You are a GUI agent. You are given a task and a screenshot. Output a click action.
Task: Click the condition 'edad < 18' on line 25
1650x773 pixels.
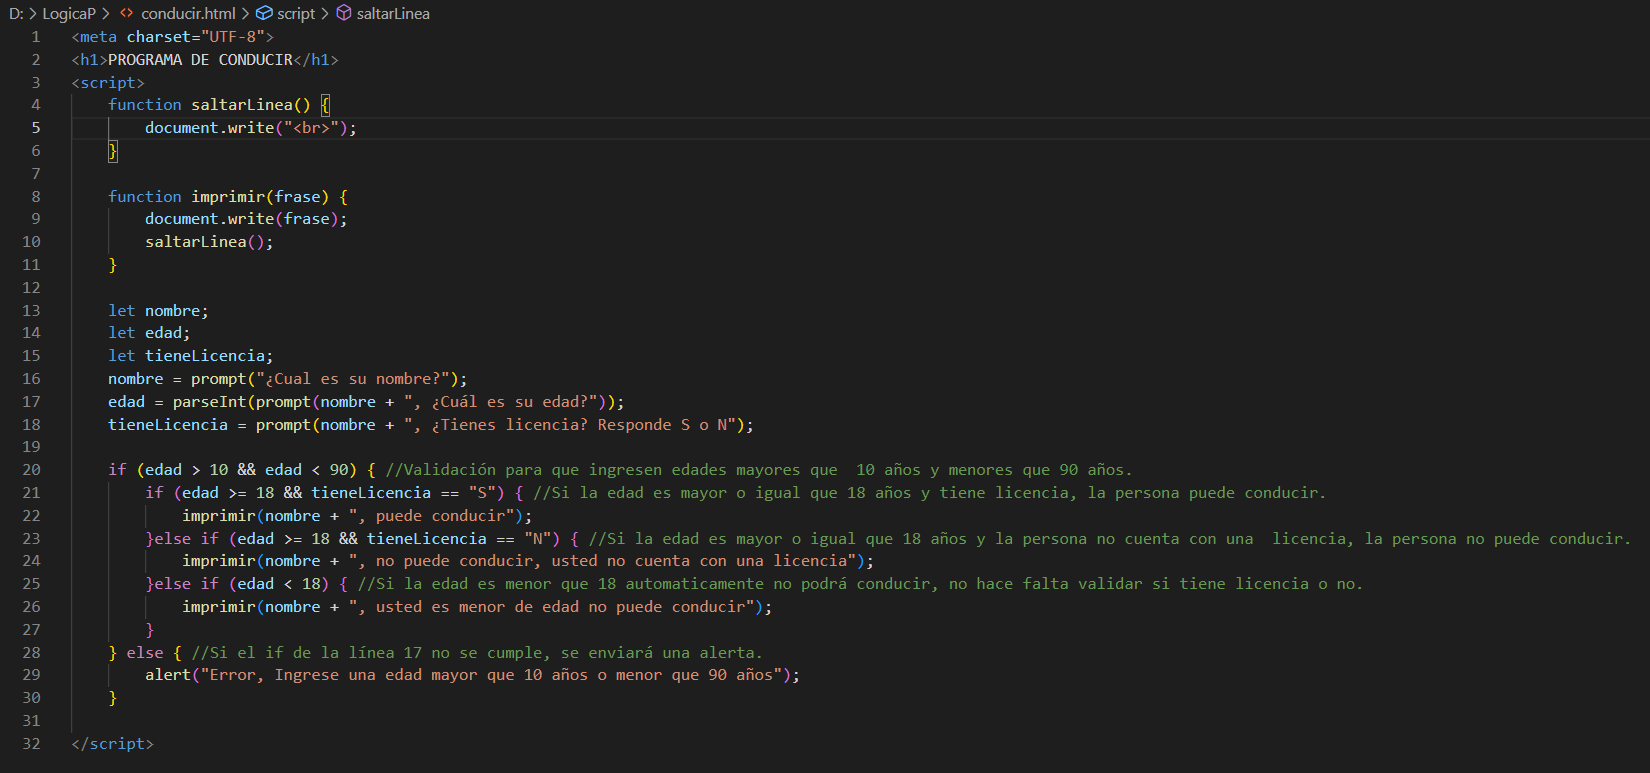tap(278, 584)
